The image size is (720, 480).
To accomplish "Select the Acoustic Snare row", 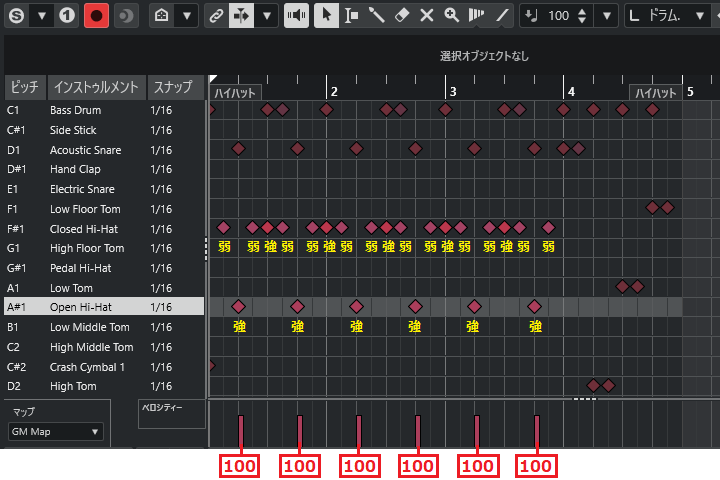I will click(104, 150).
